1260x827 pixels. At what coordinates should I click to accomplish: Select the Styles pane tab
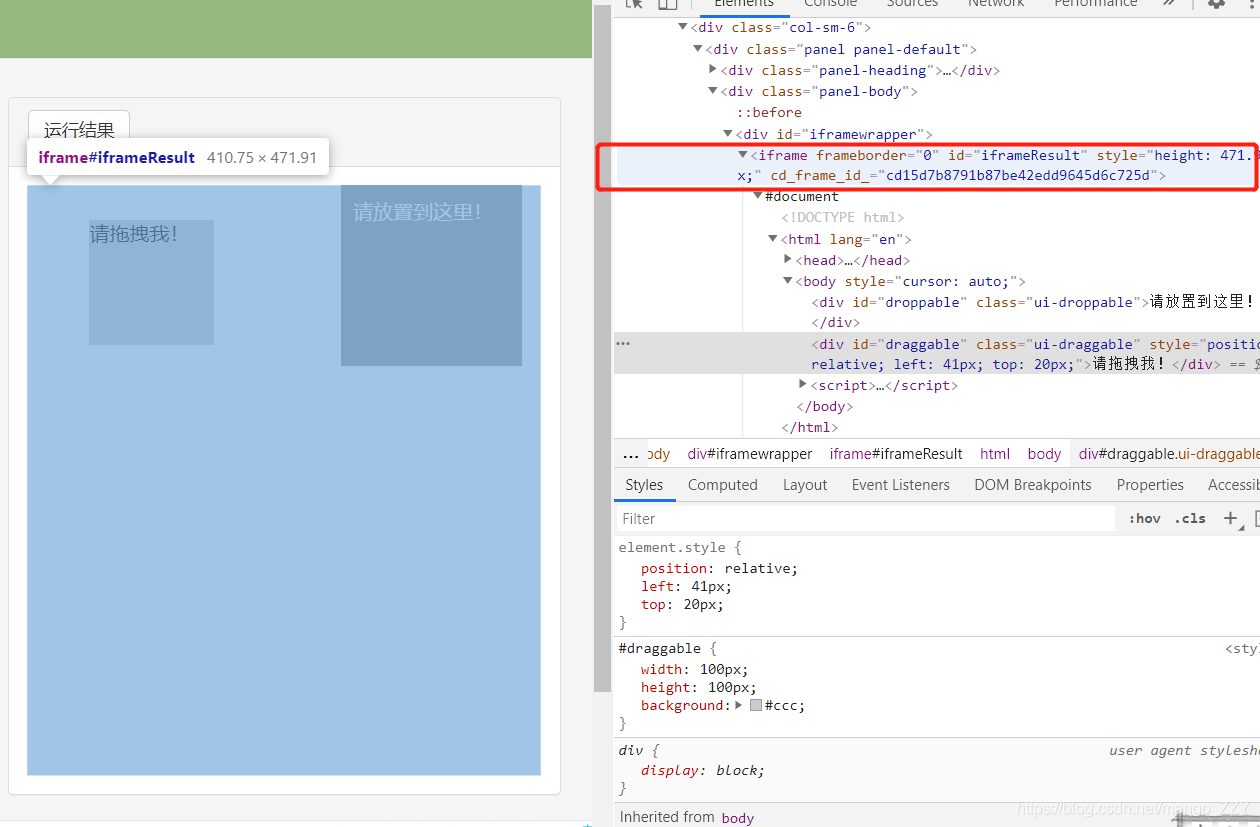[644, 485]
